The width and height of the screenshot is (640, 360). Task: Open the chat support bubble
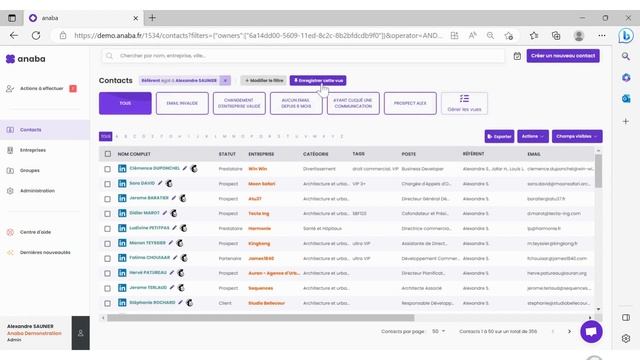pyautogui.click(x=591, y=332)
